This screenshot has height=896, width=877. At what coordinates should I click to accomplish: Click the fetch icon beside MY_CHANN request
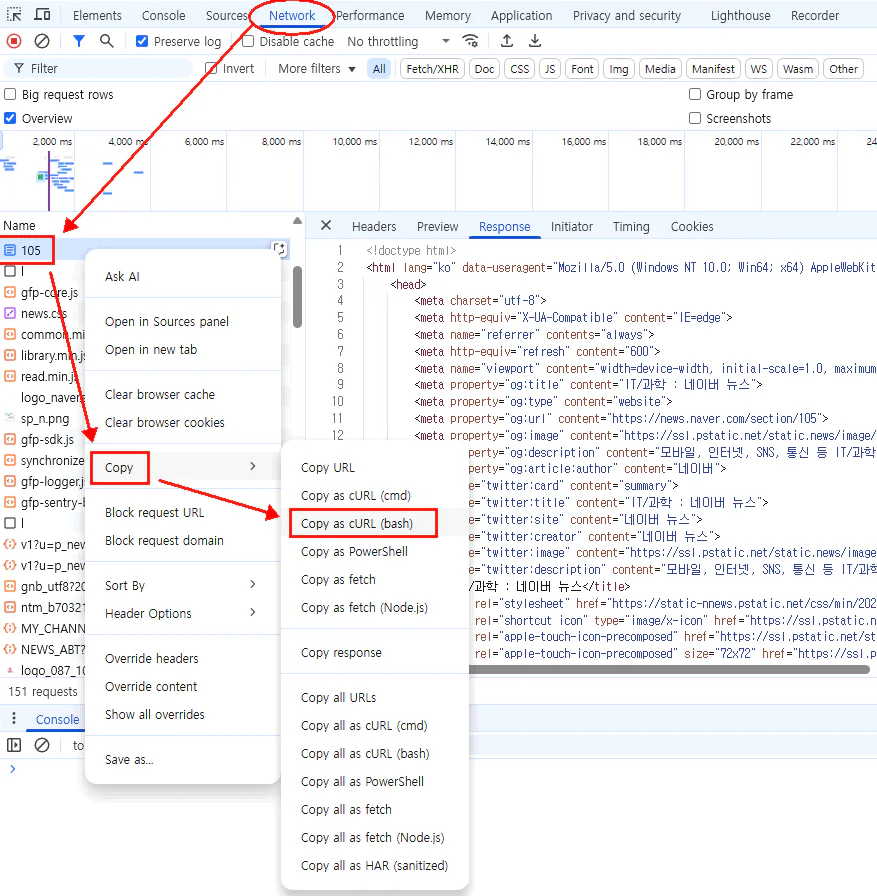pyautogui.click(x=10, y=629)
